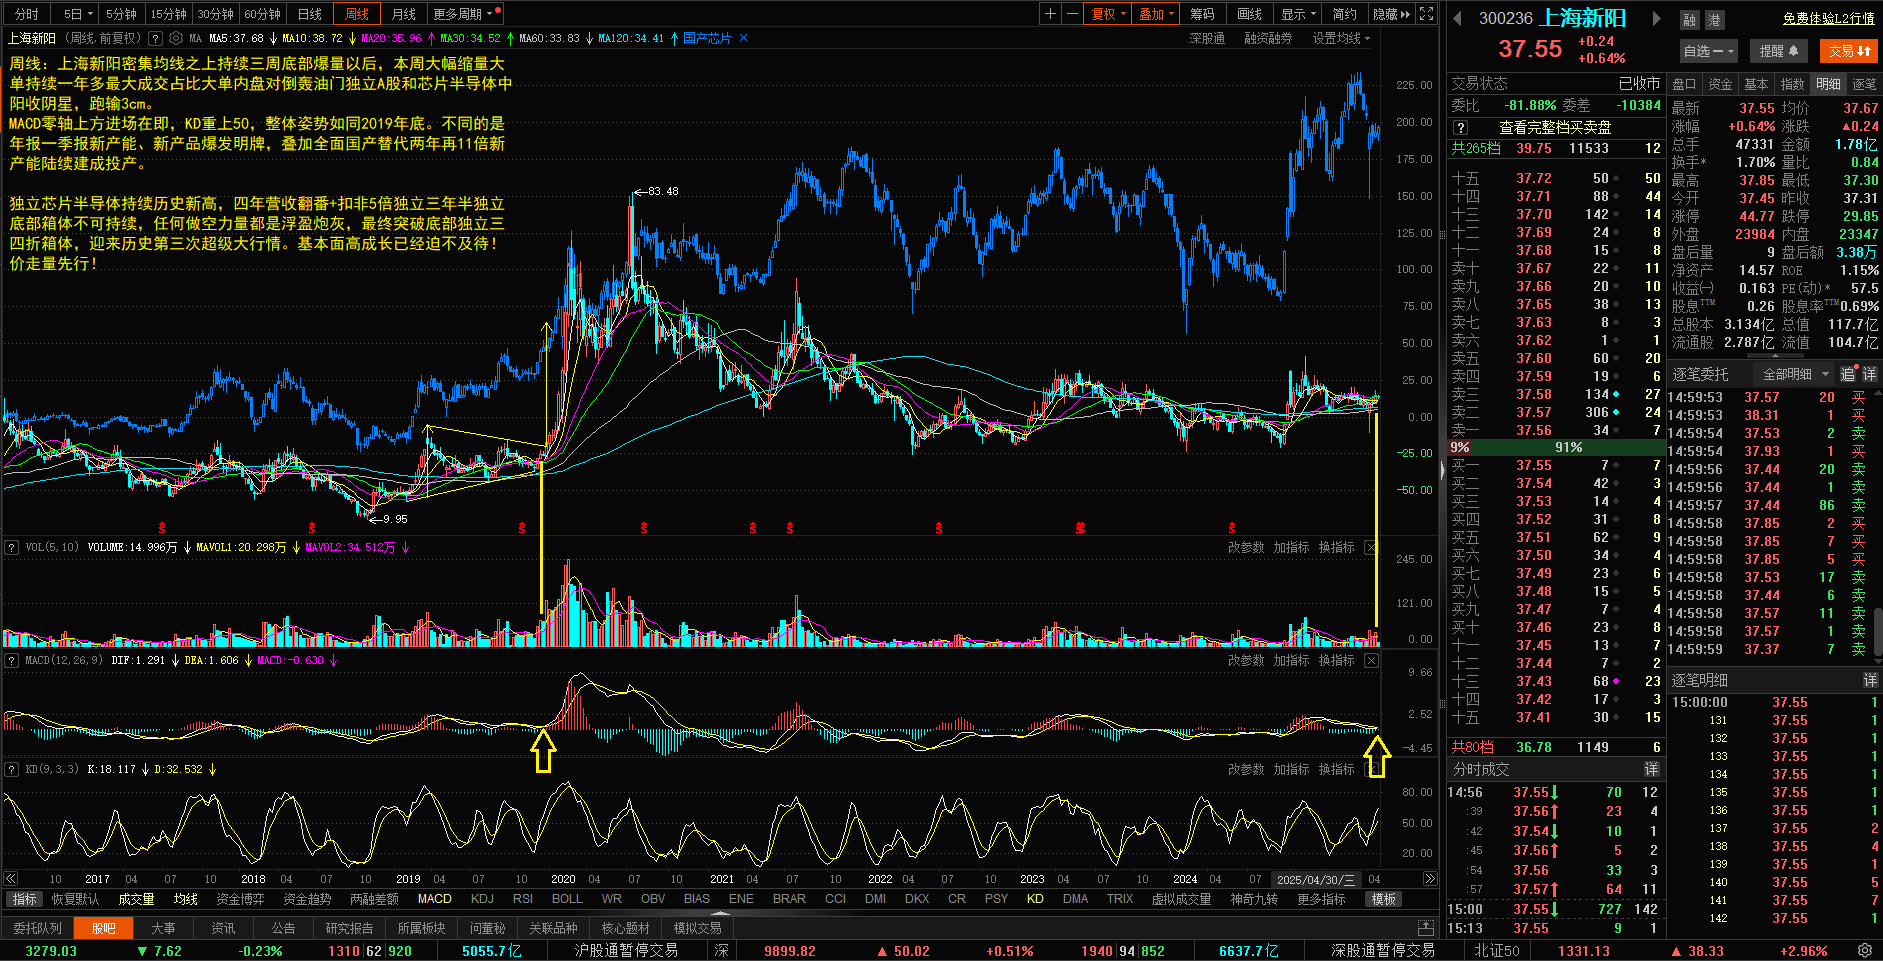Image resolution: width=1883 pixels, height=961 pixels.
Task: Open 盘口 tab in right panel
Action: 1685,84
